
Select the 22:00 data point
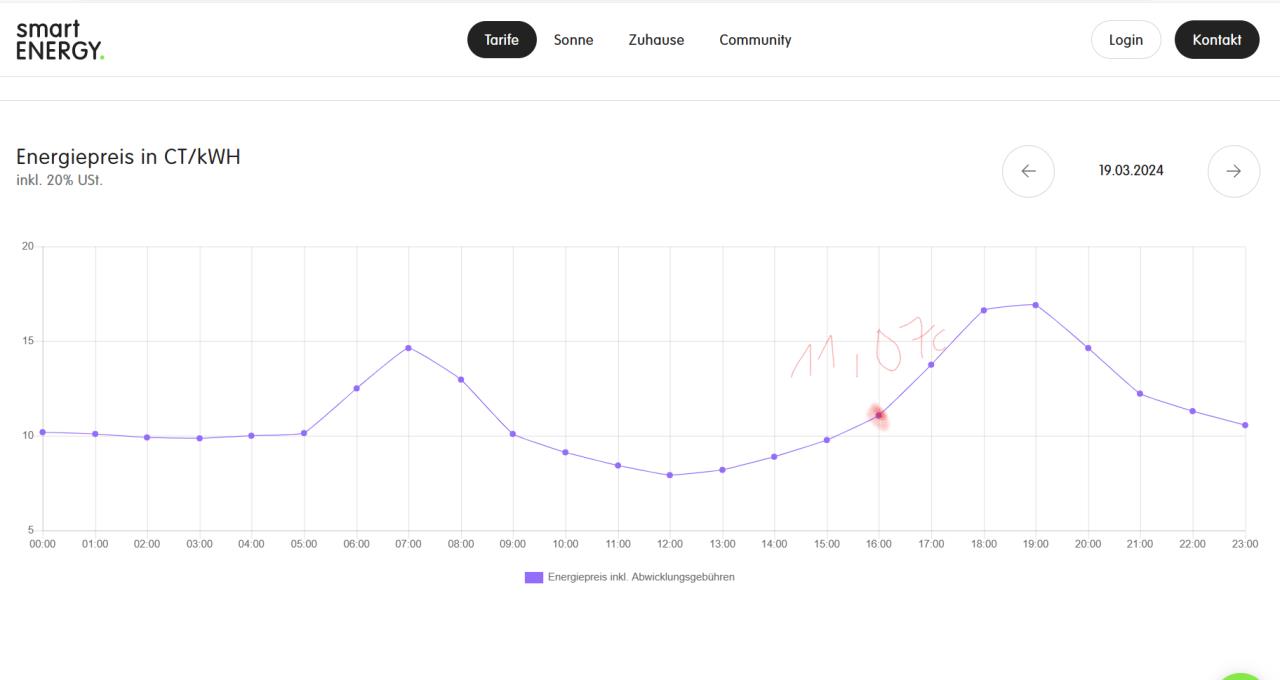click(x=1192, y=411)
